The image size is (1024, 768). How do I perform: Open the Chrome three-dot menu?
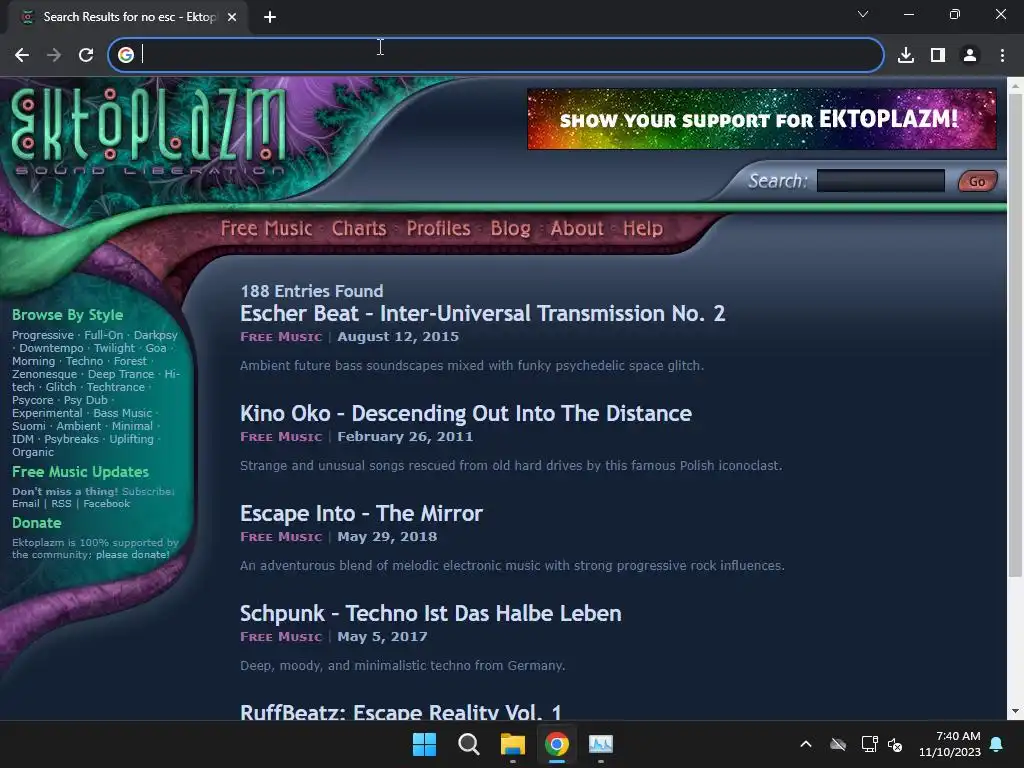pyautogui.click(x=1002, y=55)
